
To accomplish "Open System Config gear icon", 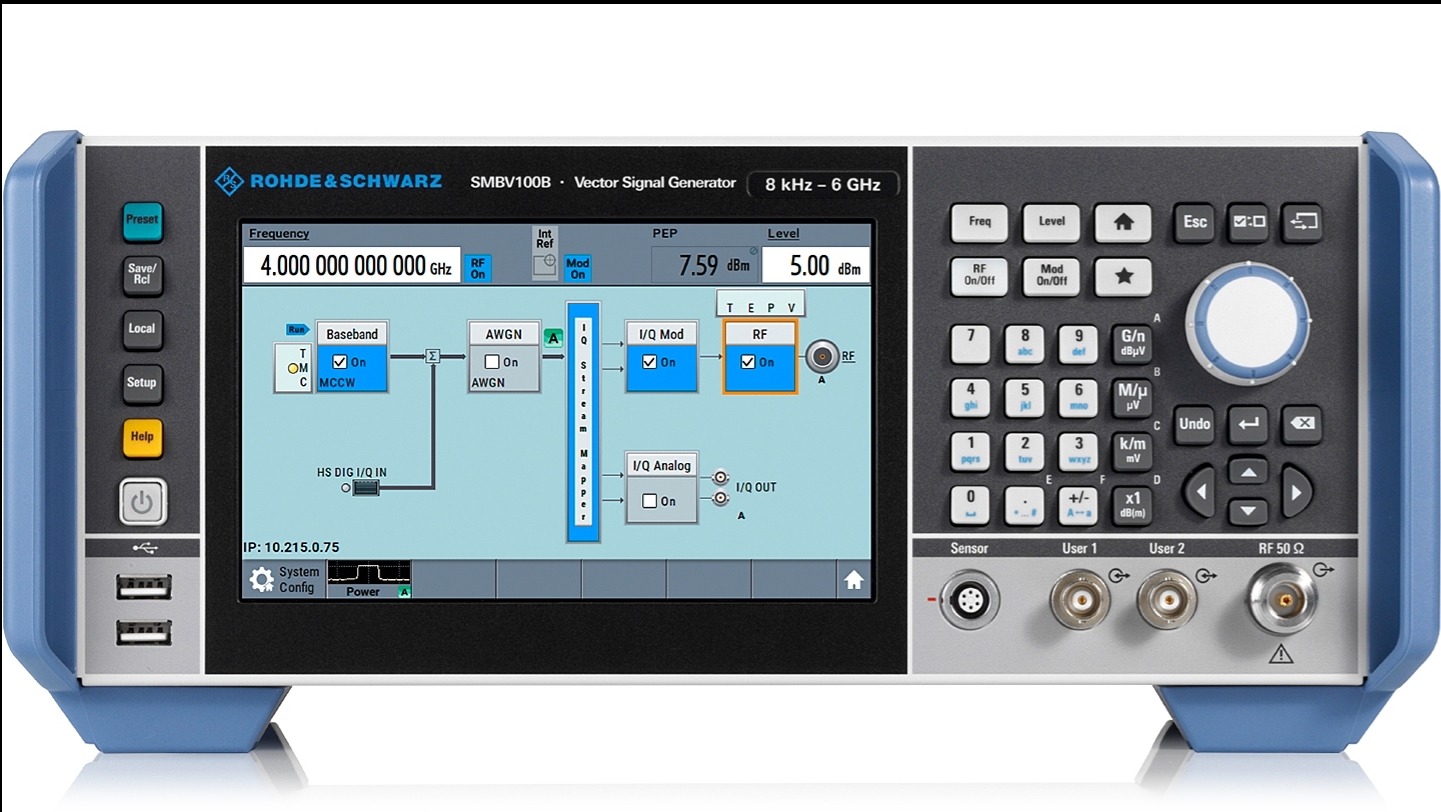I will click(262, 580).
